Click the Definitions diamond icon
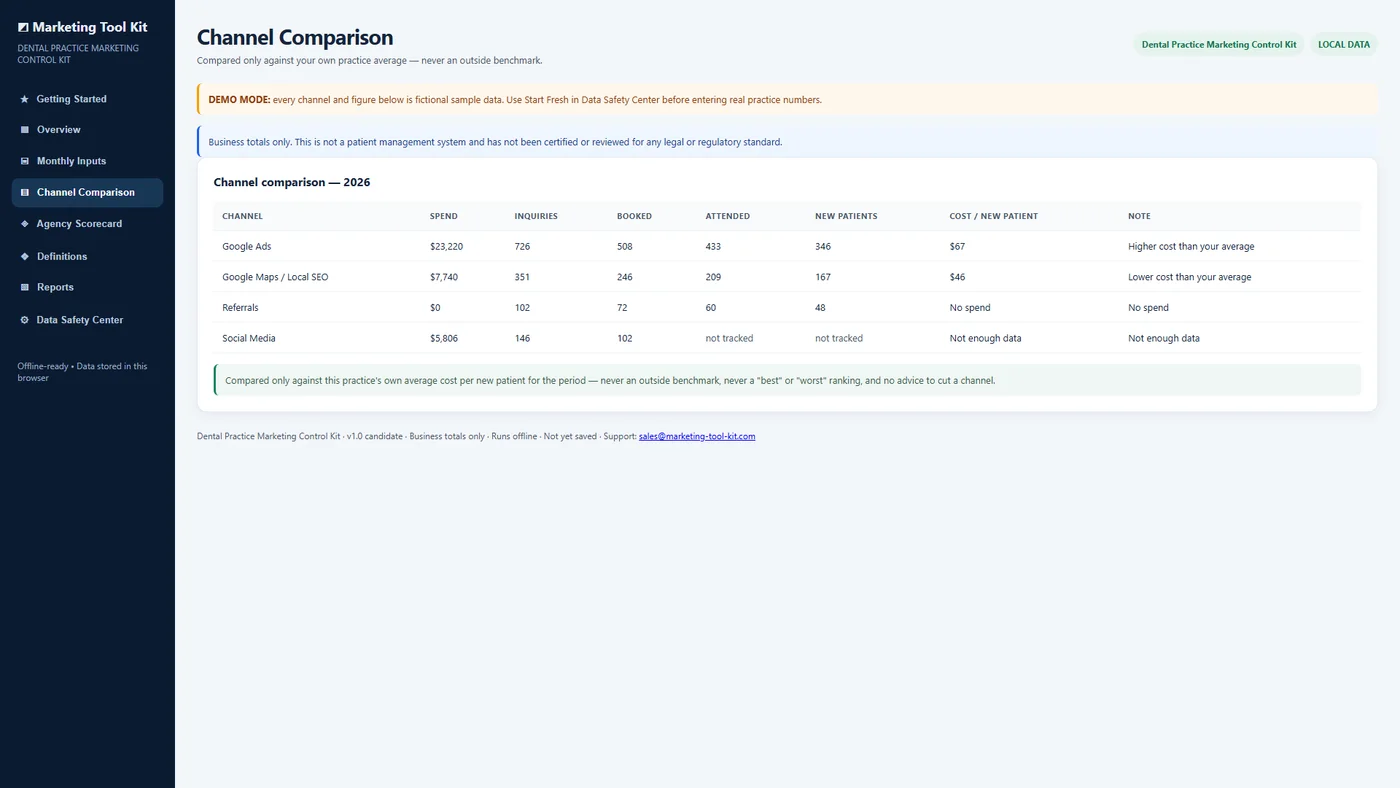 (25, 256)
